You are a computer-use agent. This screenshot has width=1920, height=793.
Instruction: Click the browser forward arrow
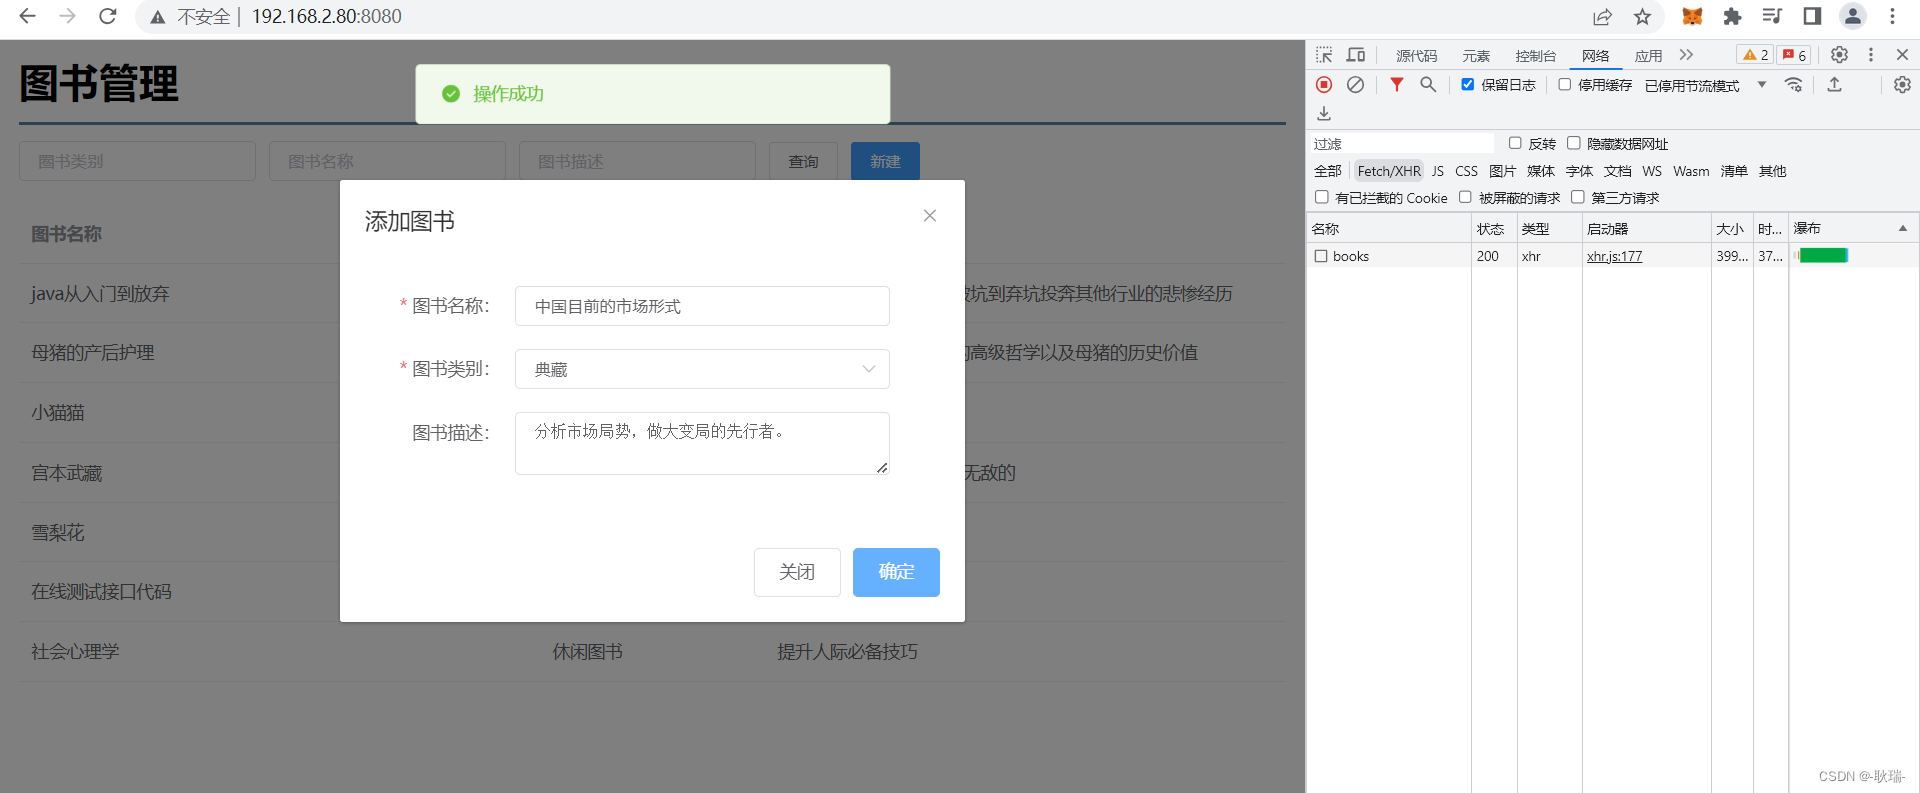click(67, 16)
